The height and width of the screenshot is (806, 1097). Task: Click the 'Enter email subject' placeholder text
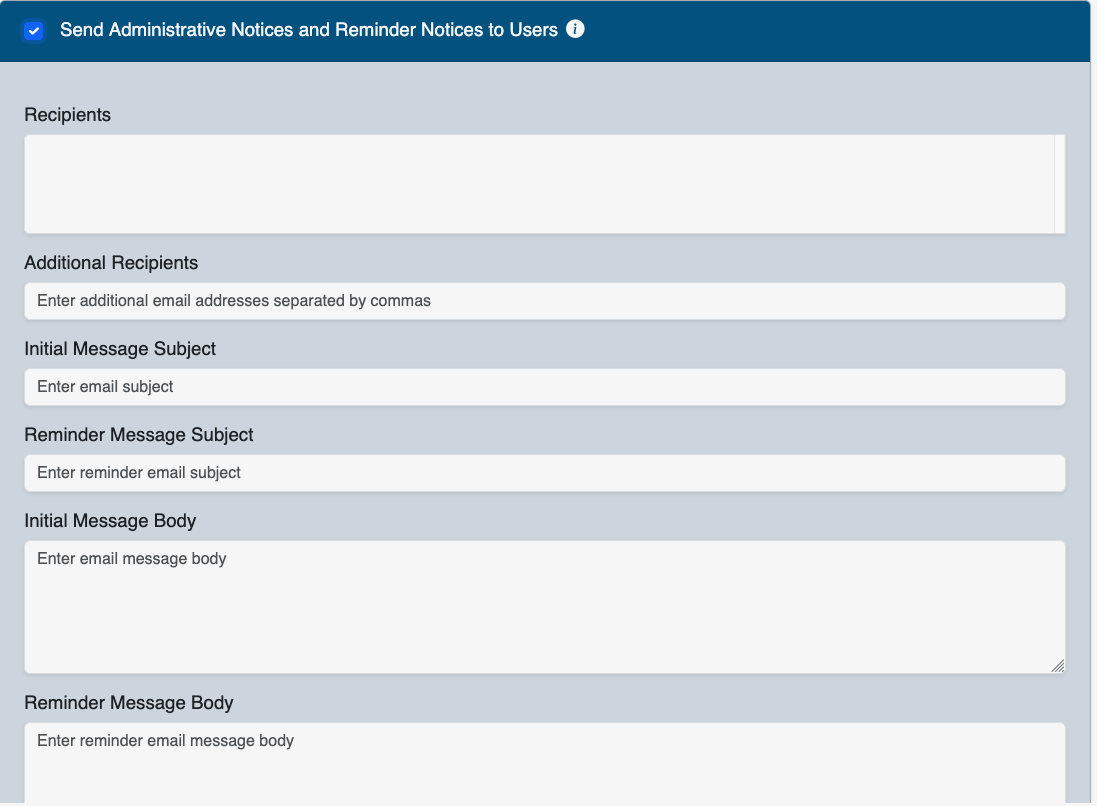pos(105,387)
